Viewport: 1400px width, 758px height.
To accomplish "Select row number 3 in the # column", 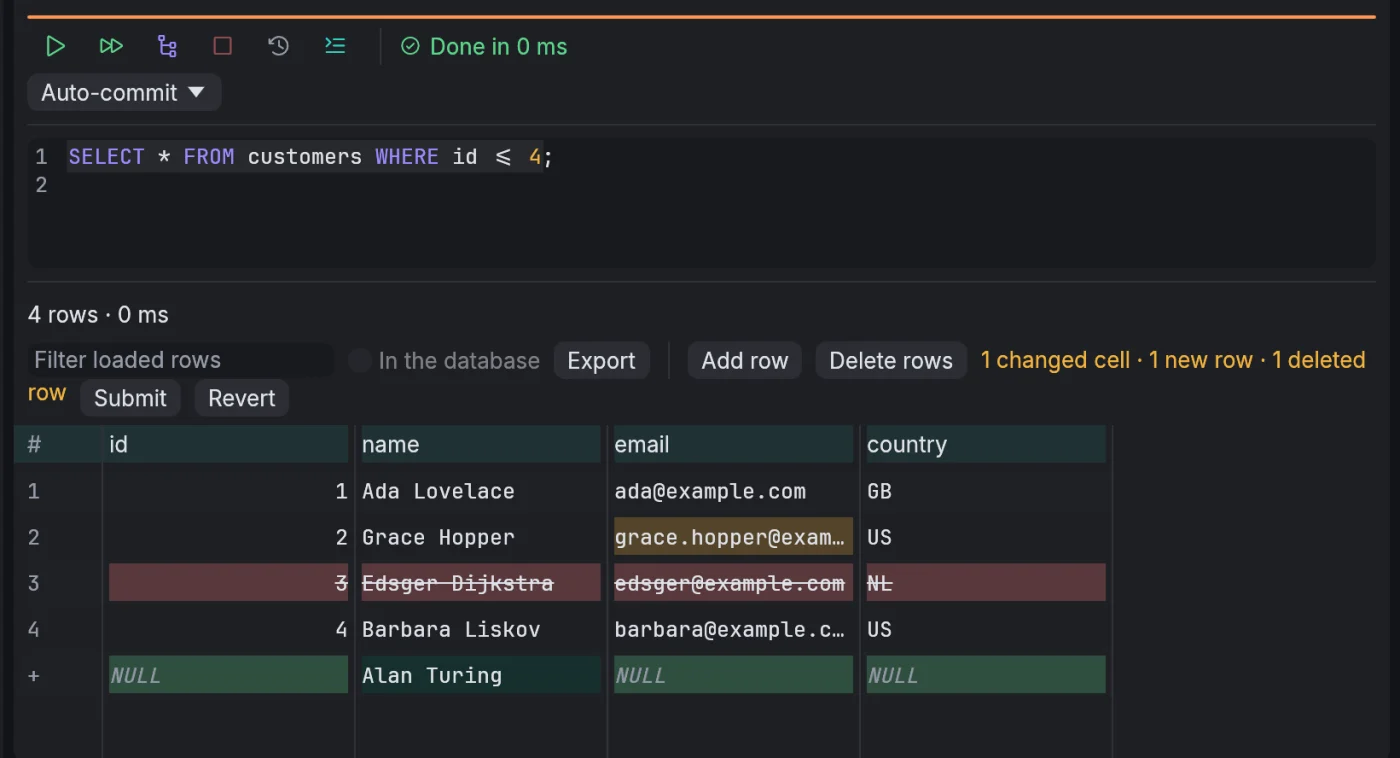I will 34,583.
